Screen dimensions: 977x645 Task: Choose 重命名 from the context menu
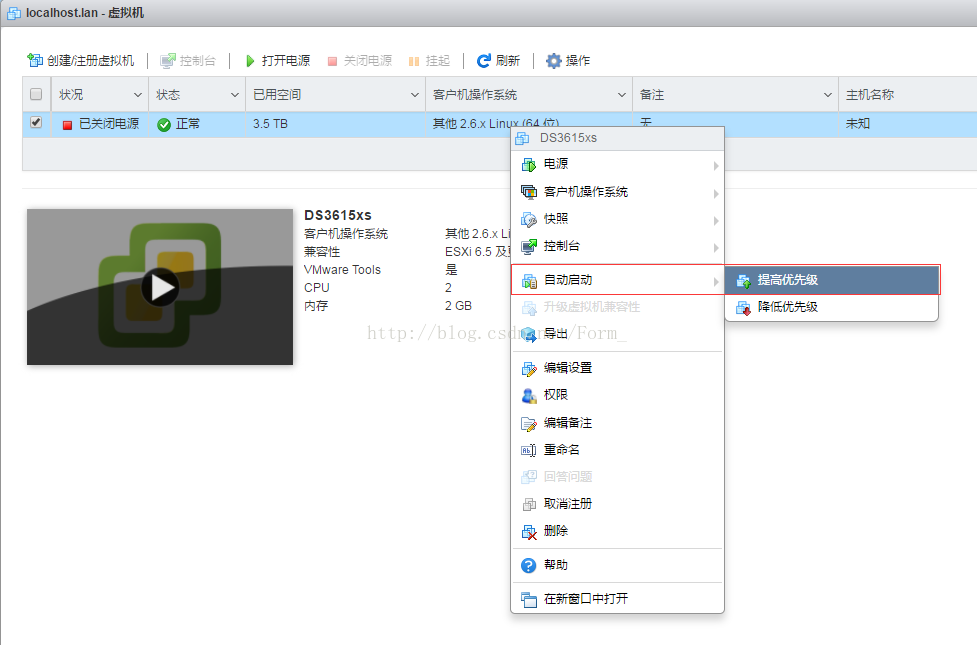(x=562, y=450)
